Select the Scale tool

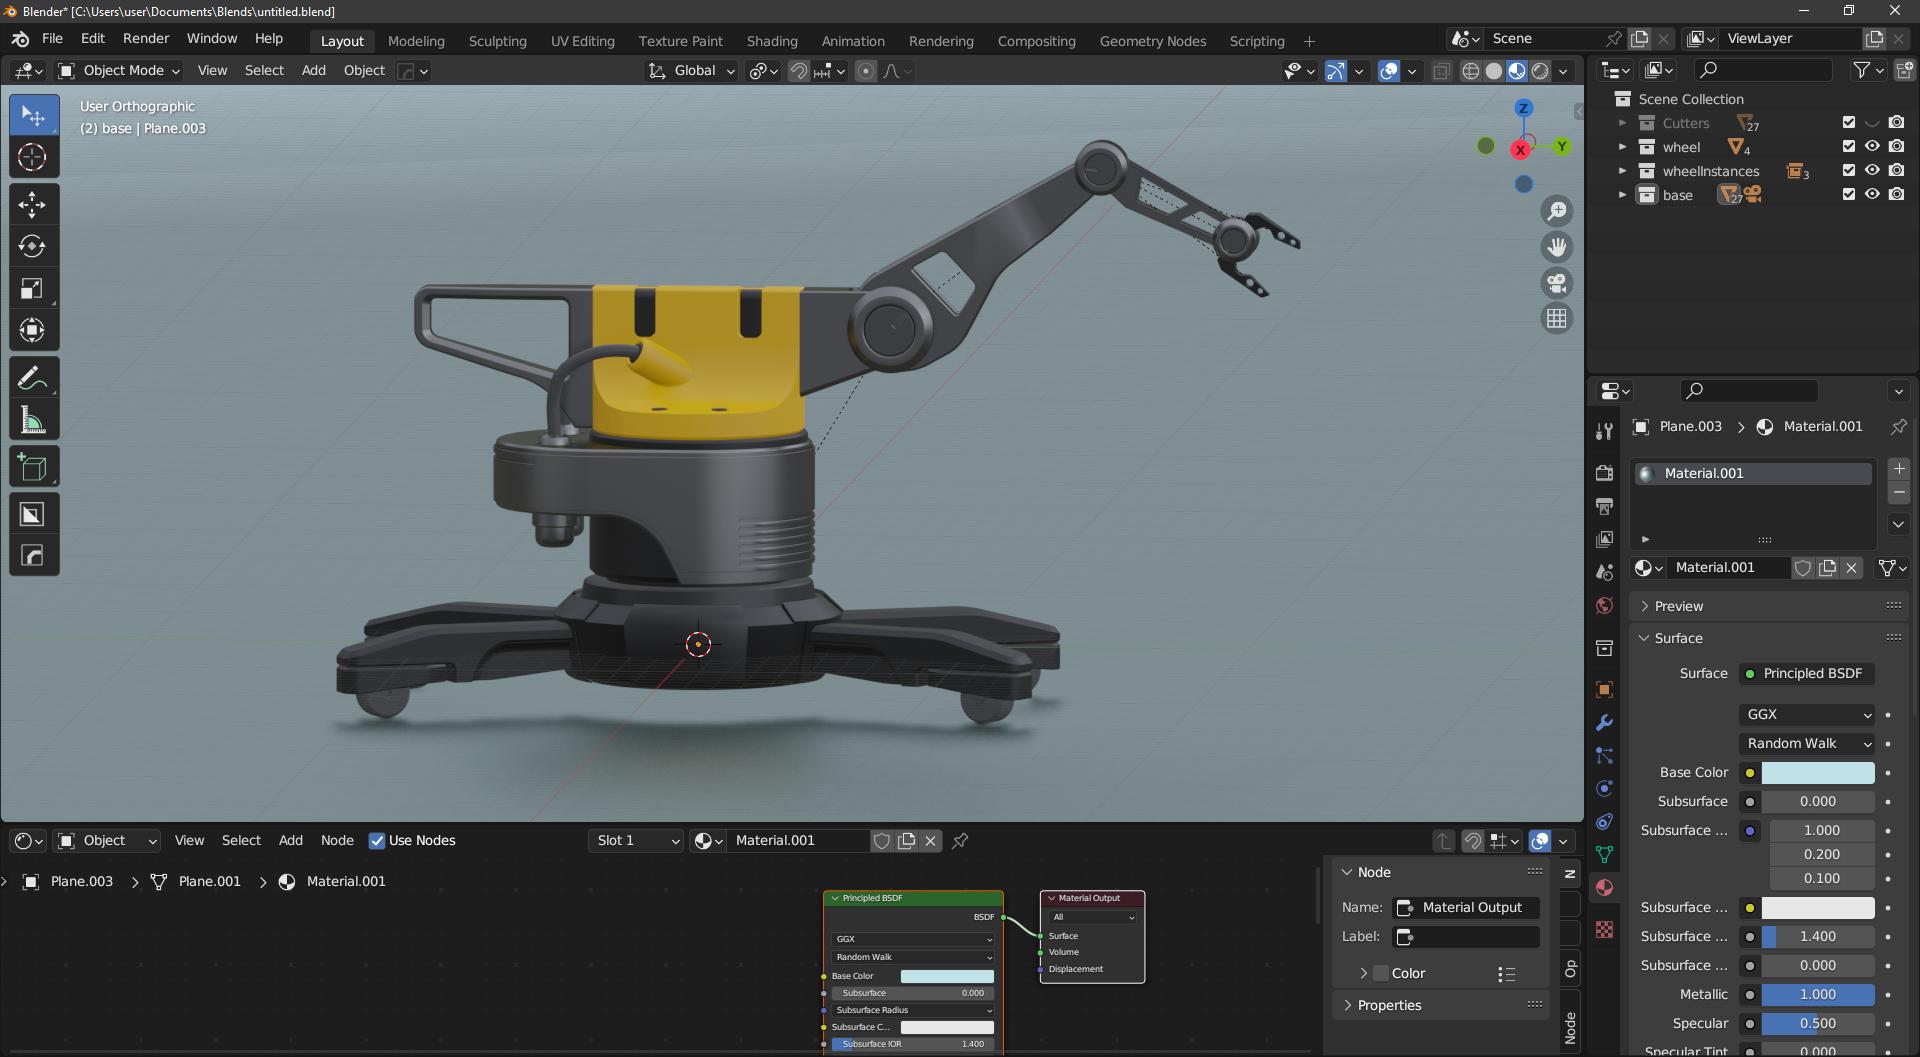pyautogui.click(x=32, y=288)
